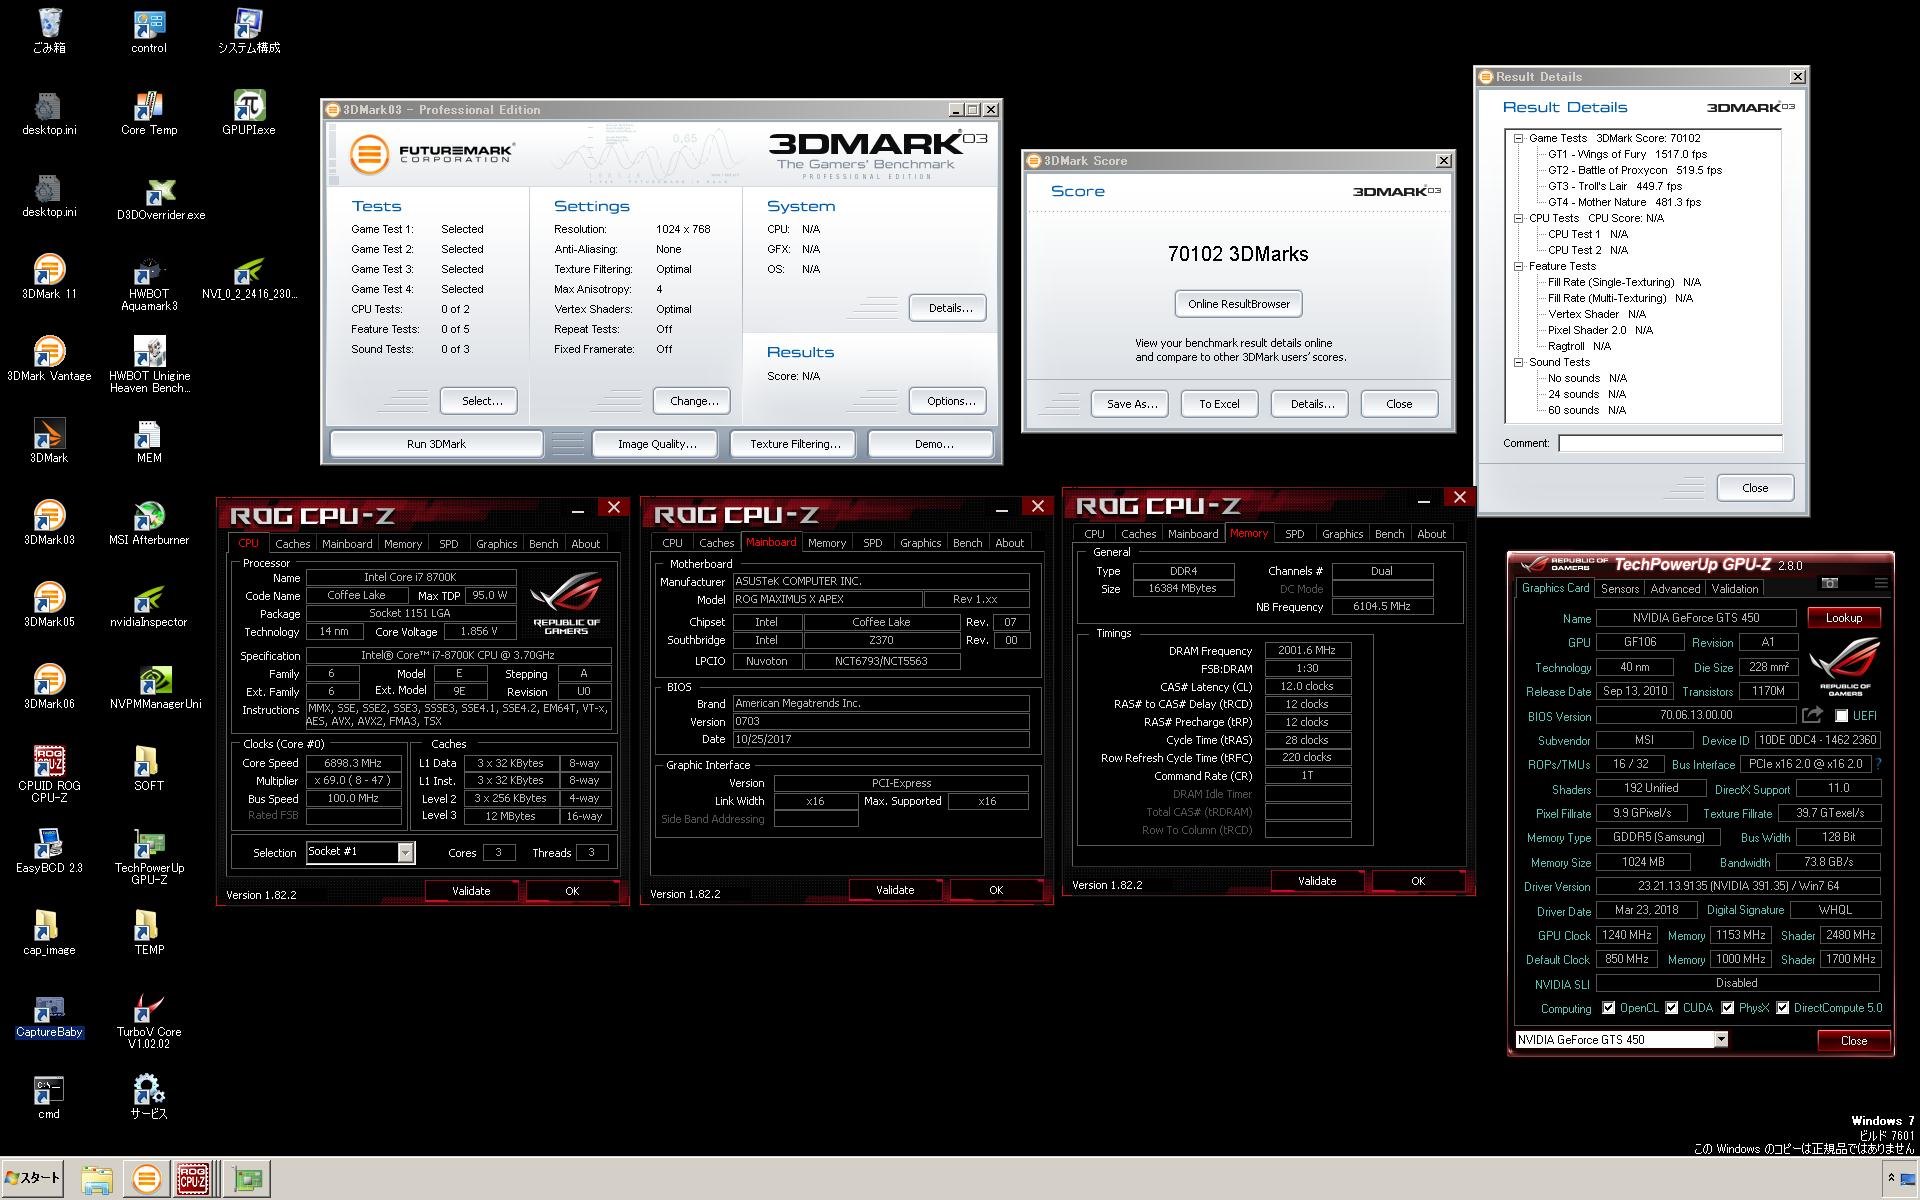Screen dimensions: 1920x1200
Task: Click the Bus Interface question mark icon
Action: [1878, 764]
